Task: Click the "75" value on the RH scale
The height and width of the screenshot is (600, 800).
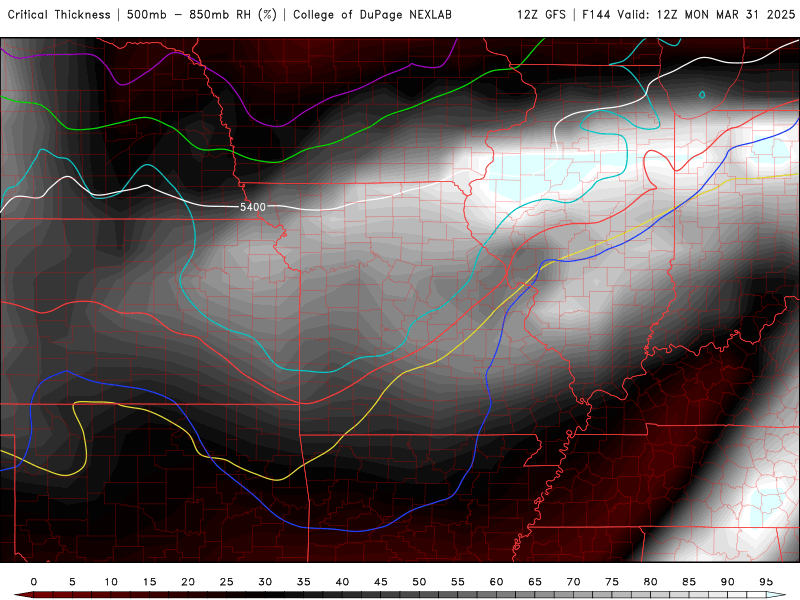Action: (612, 582)
